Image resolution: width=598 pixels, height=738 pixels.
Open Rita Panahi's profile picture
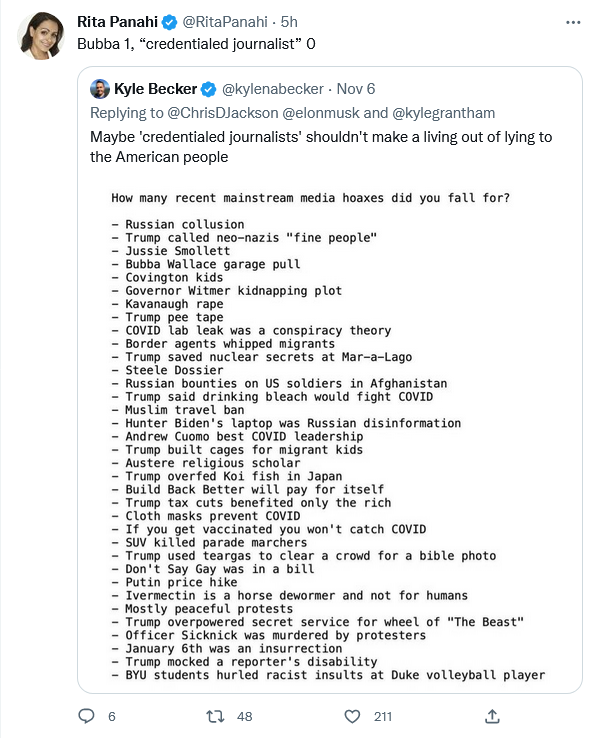pos(41,36)
